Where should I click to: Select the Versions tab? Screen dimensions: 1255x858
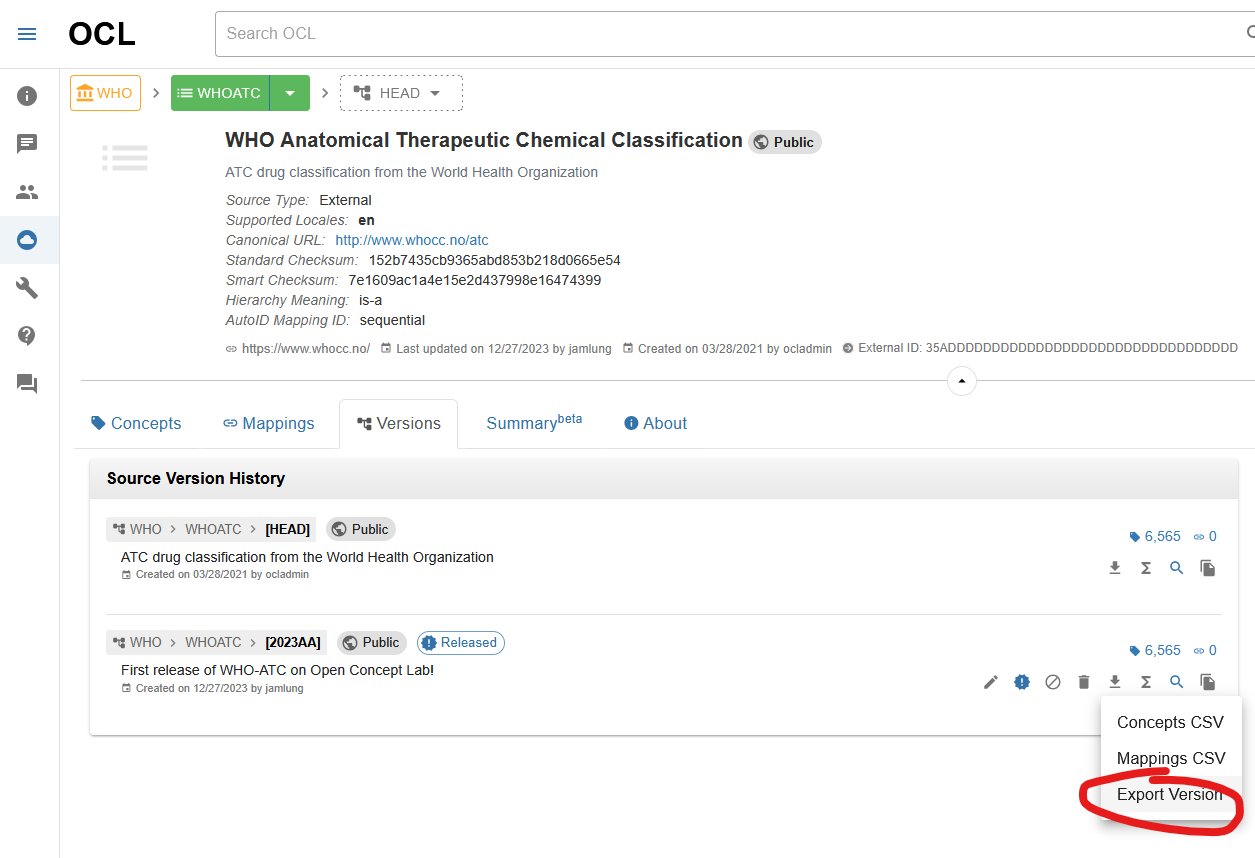tap(398, 424)
